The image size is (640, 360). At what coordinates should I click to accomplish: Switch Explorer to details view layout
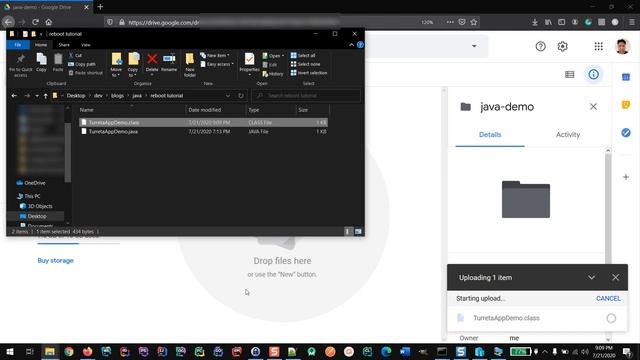[347, 231]
